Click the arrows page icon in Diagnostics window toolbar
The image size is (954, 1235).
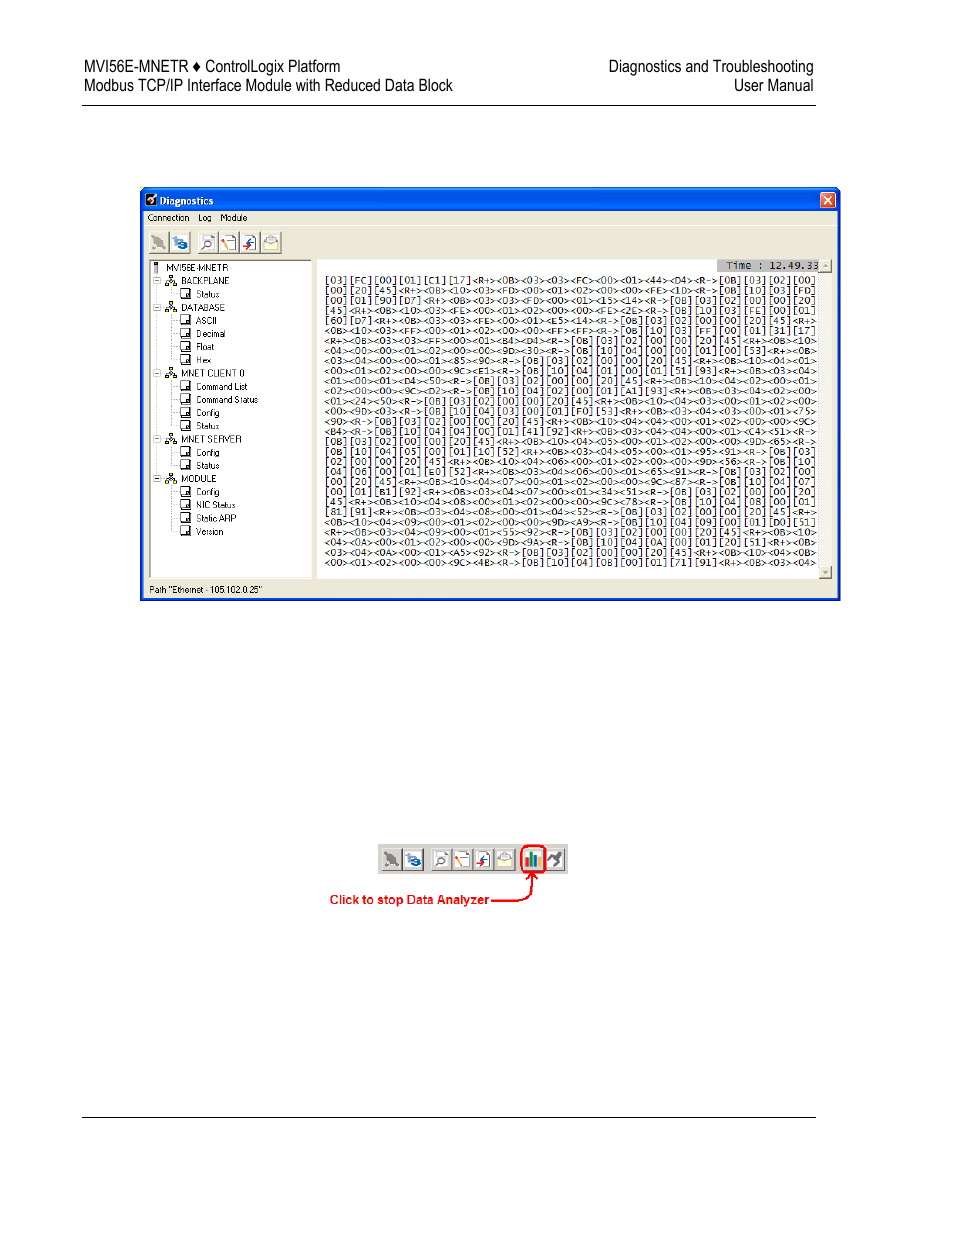249,243
